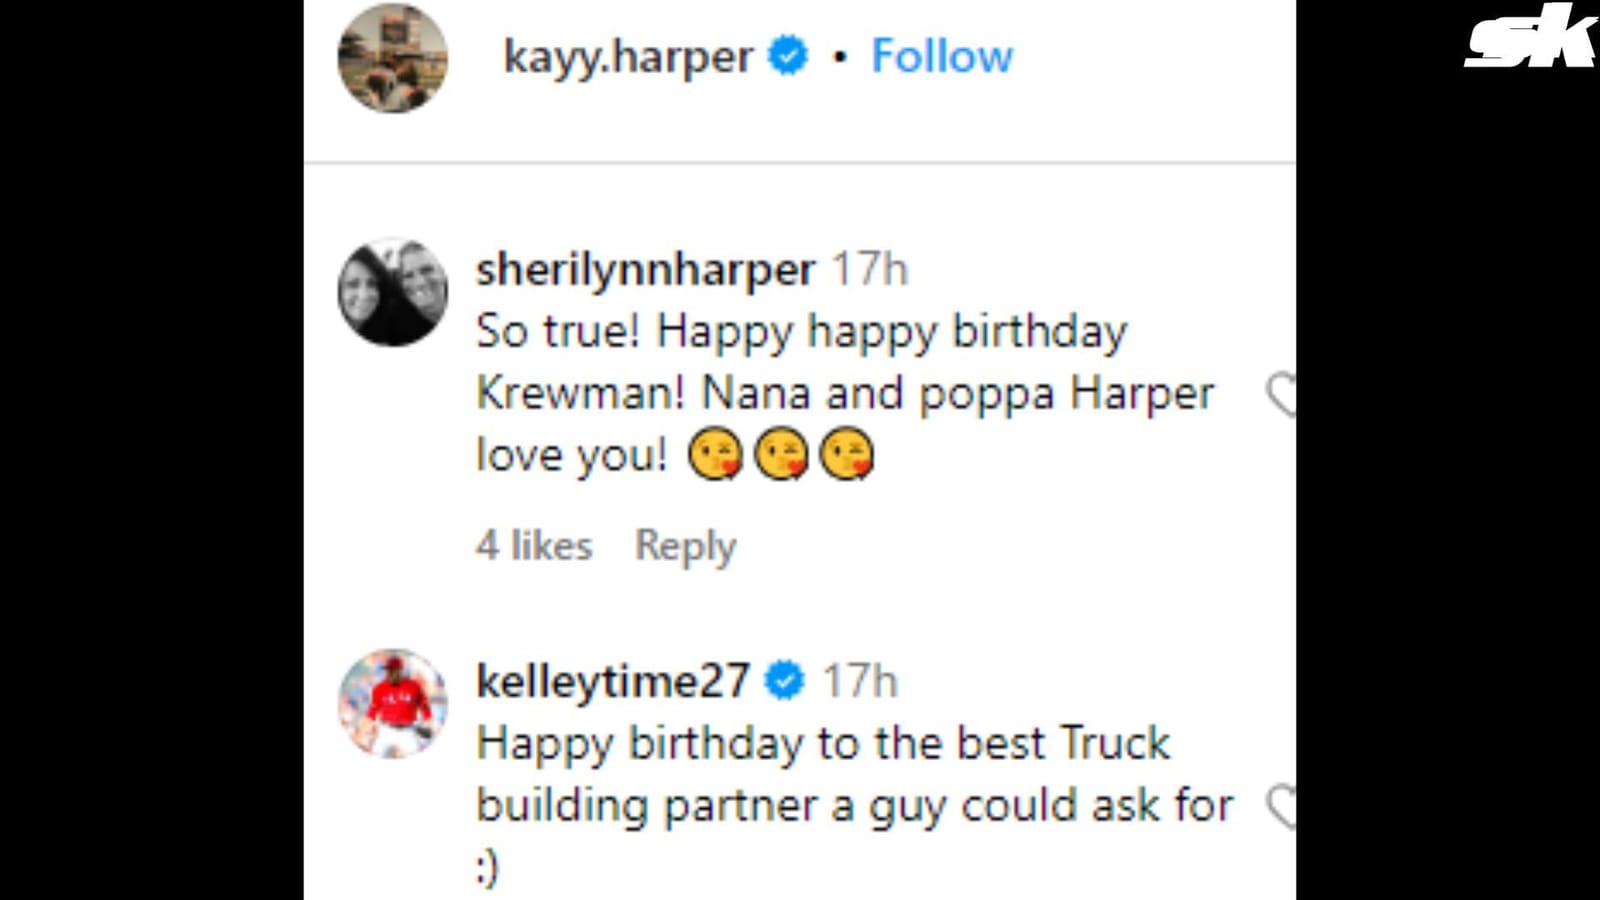The image size is (1600, 900).
Task: Click the verified badge beside kelleytime27
Action: pos(785,681)
